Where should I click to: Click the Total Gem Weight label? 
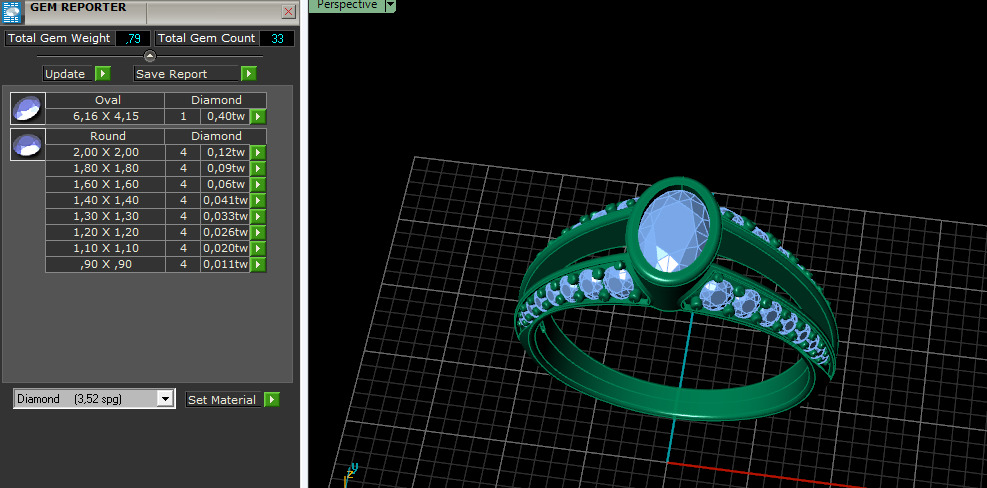(59, 38)
